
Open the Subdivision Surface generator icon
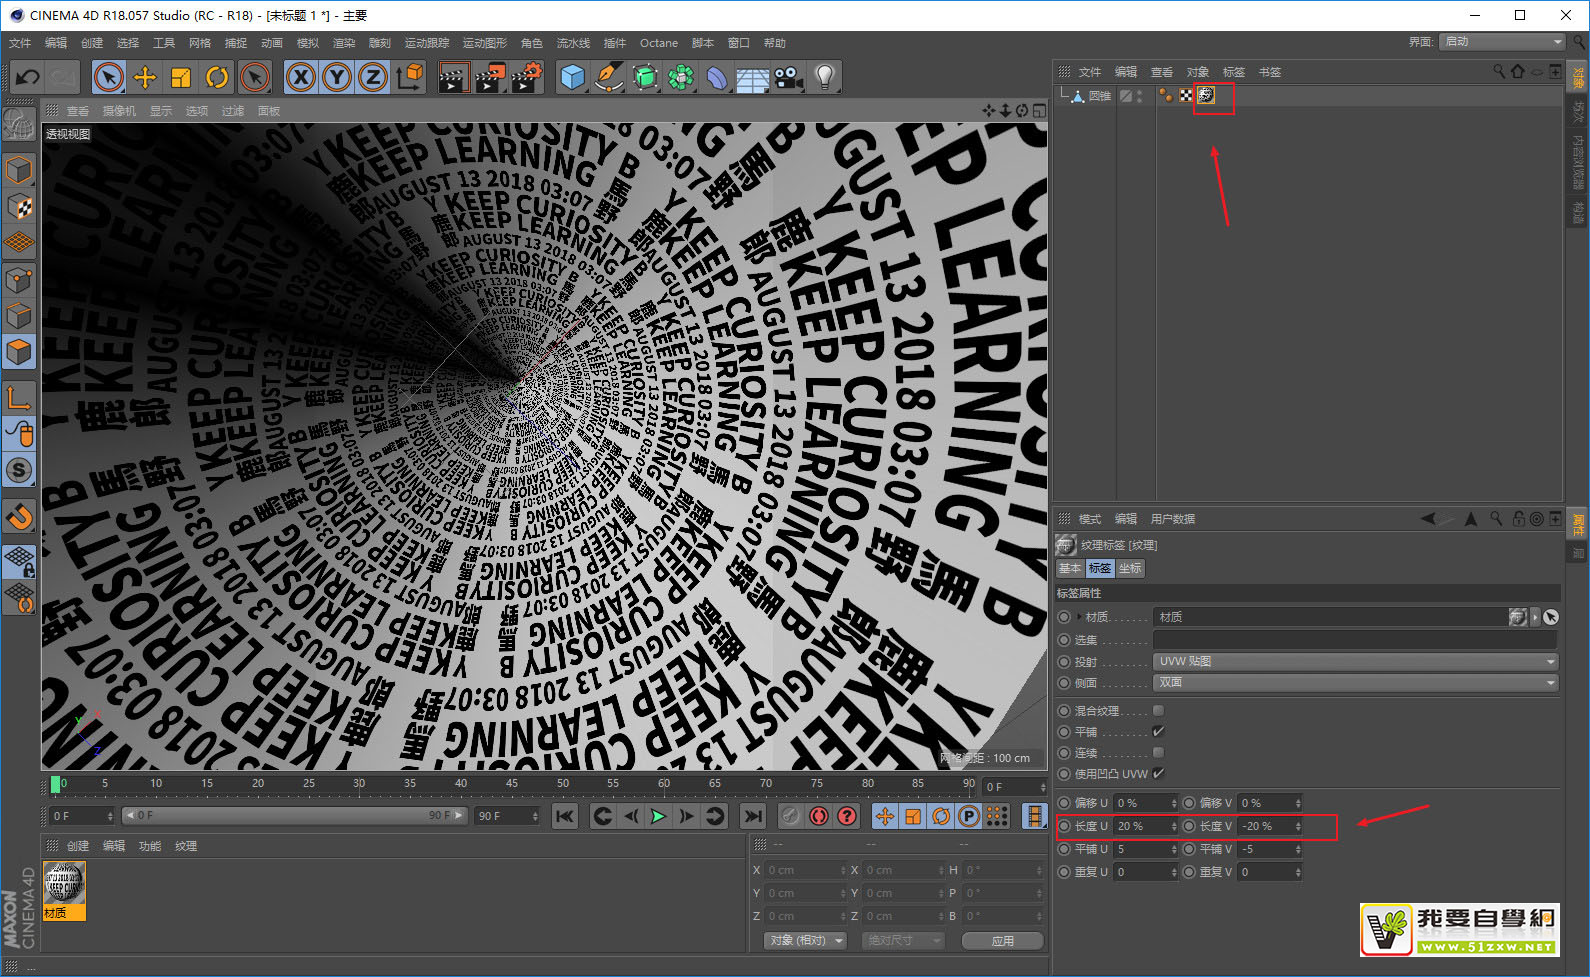(x=645, y=77)
